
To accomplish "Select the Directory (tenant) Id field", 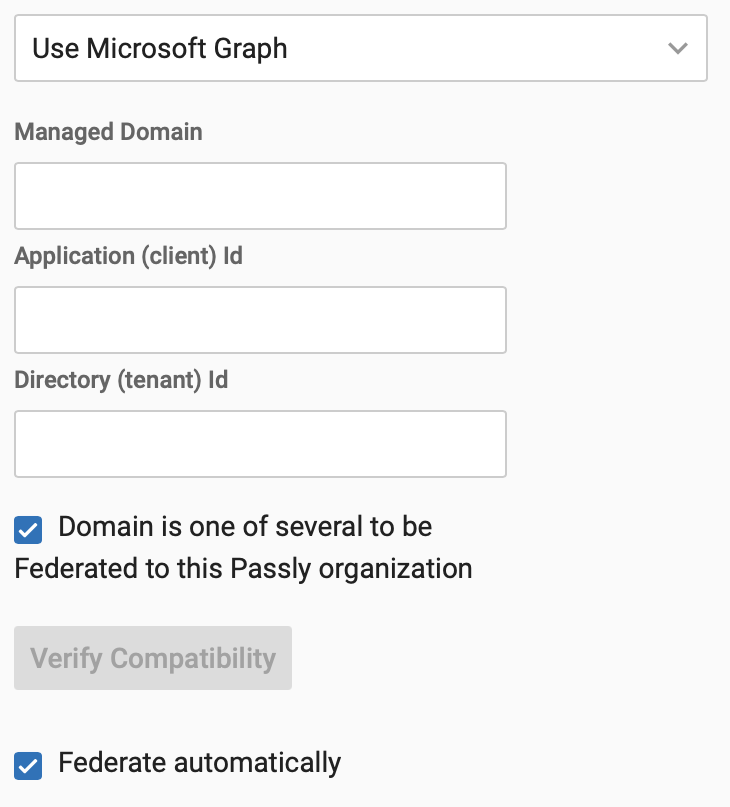I will click(x=260, y=444).
